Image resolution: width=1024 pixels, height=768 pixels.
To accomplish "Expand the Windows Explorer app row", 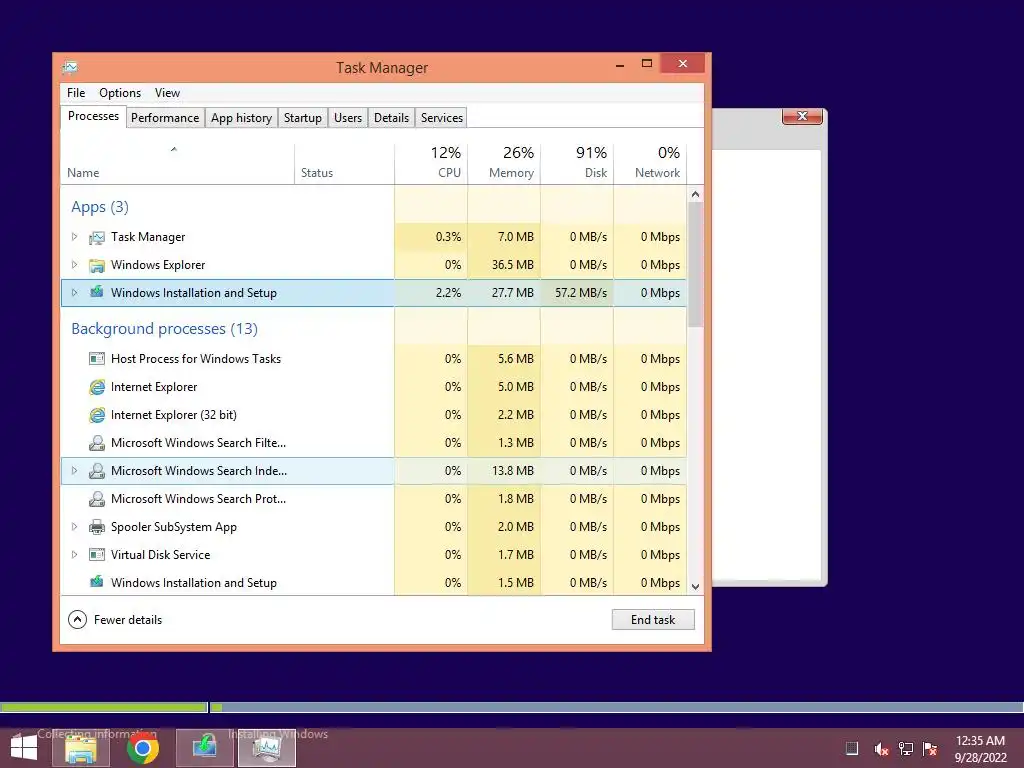I will pyautogui.click(x=74, y=265).
